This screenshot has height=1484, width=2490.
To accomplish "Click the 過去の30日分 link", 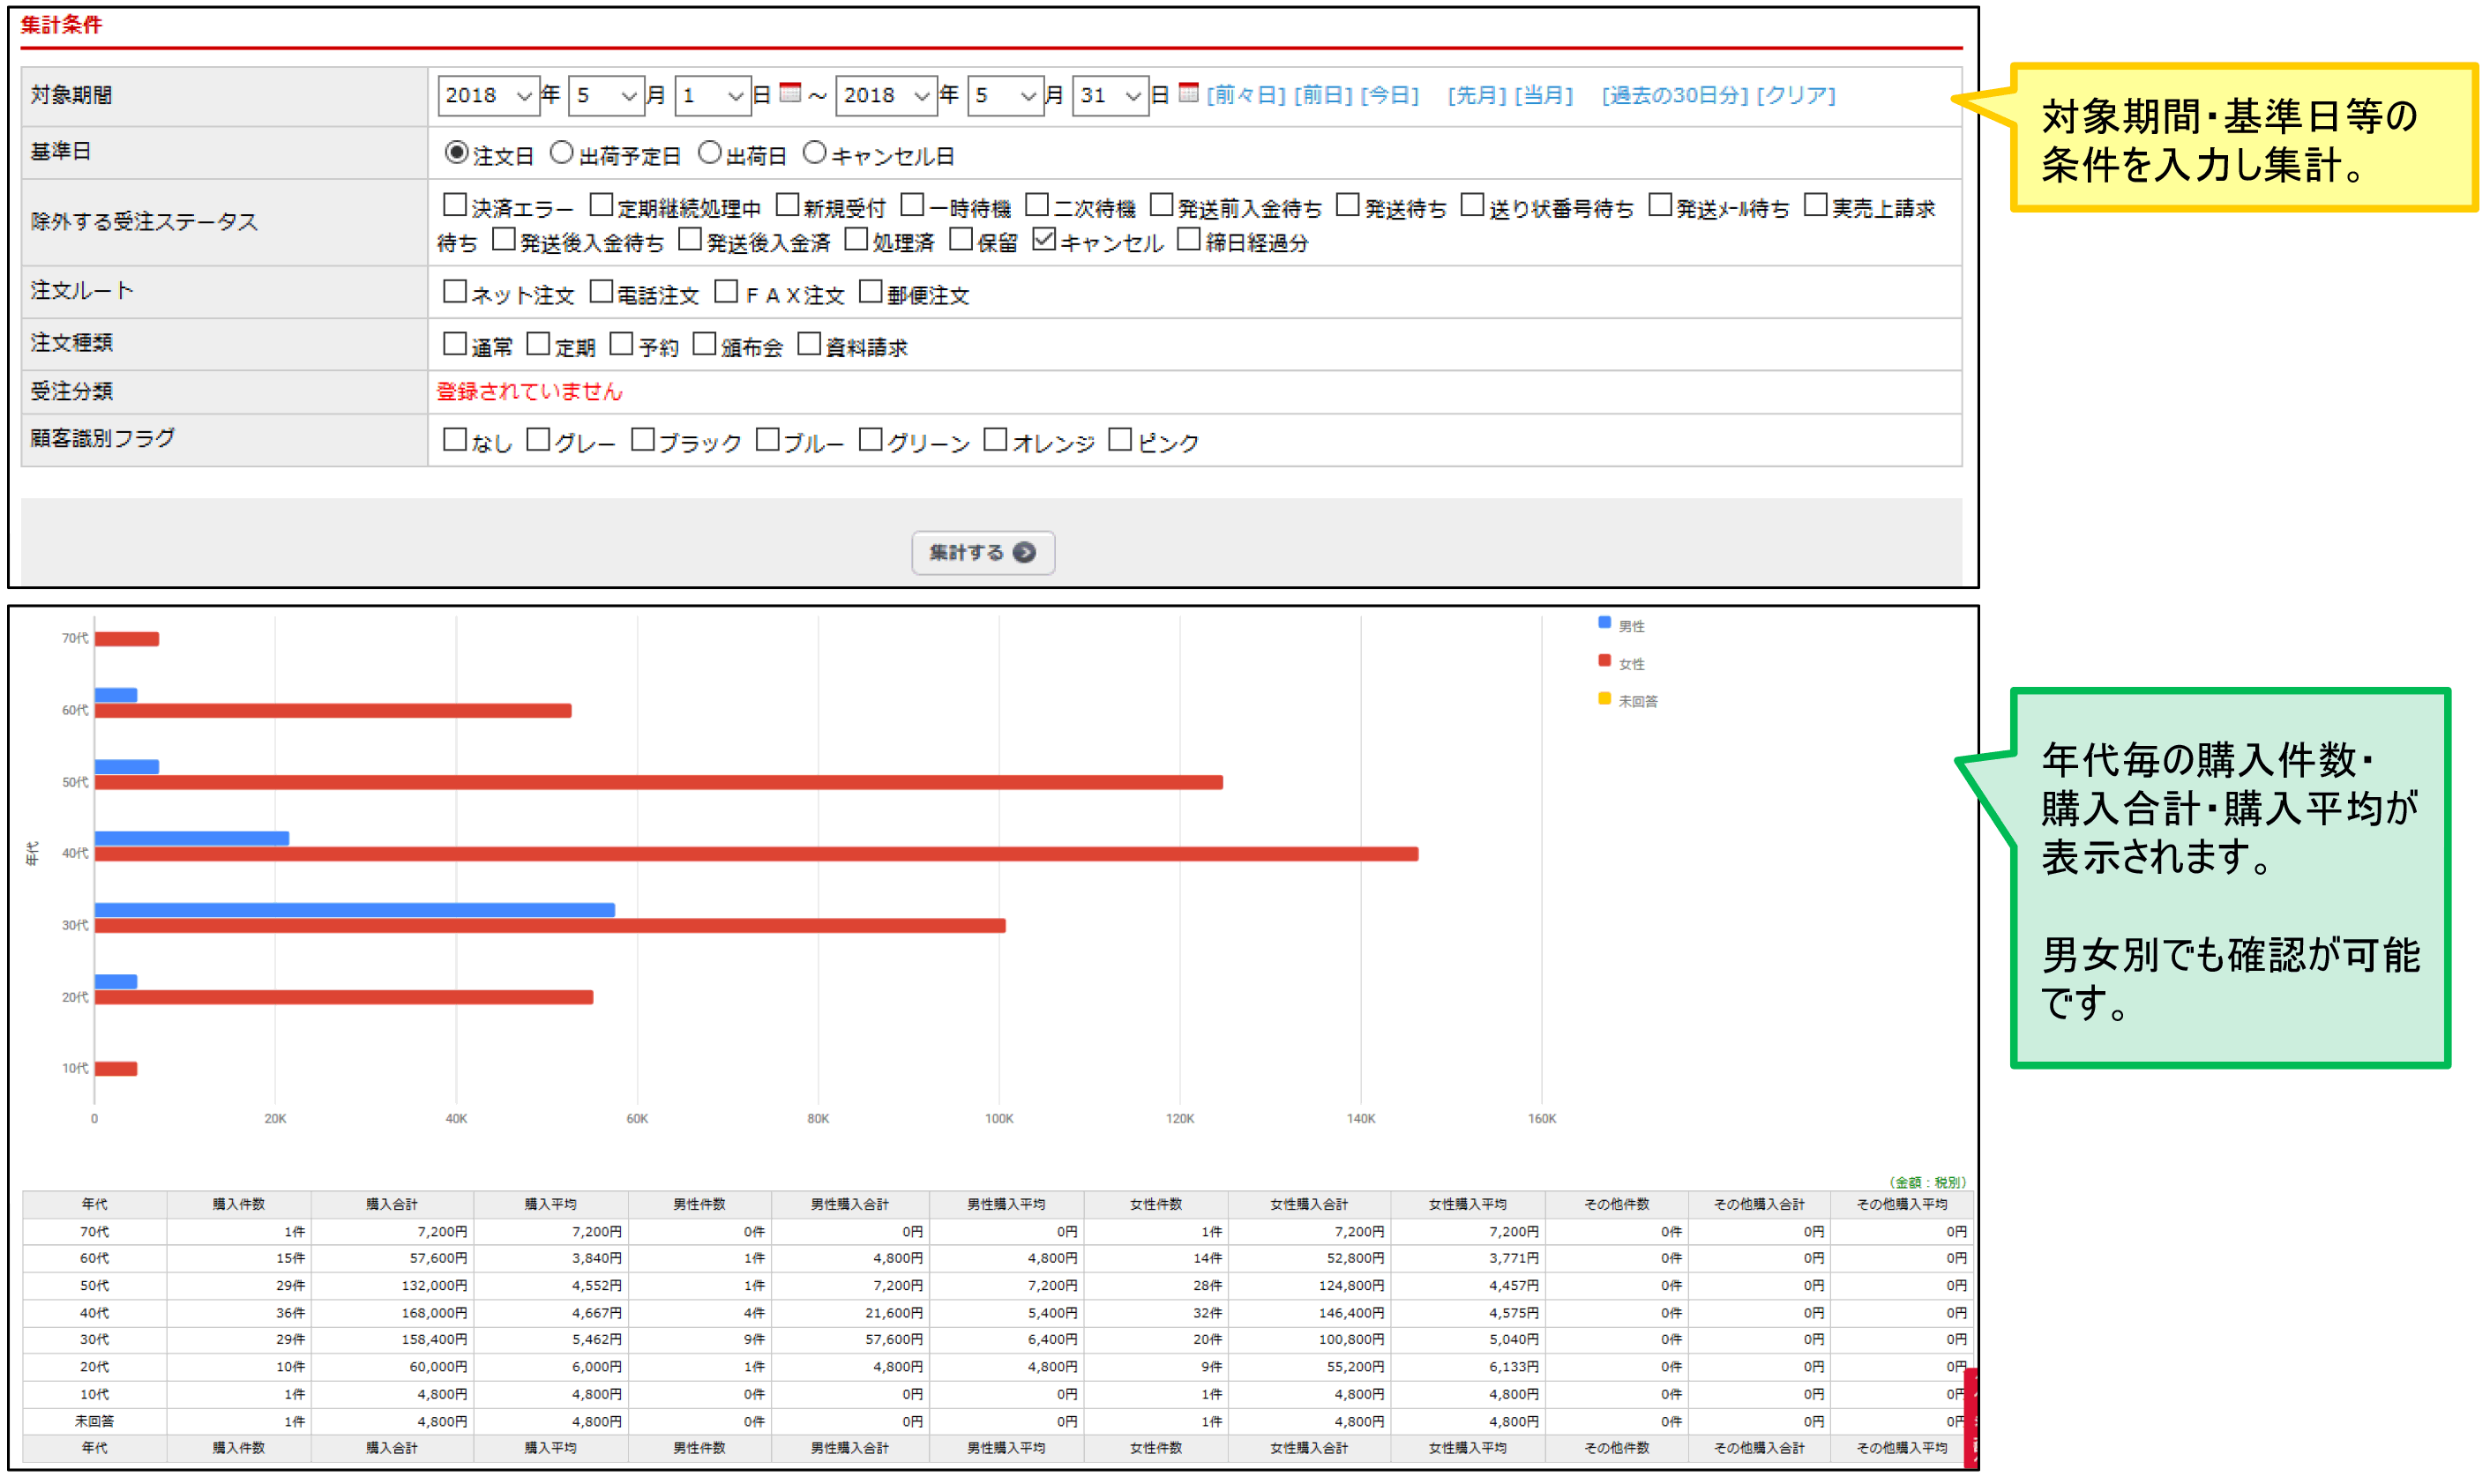I will pos(1676,95).
